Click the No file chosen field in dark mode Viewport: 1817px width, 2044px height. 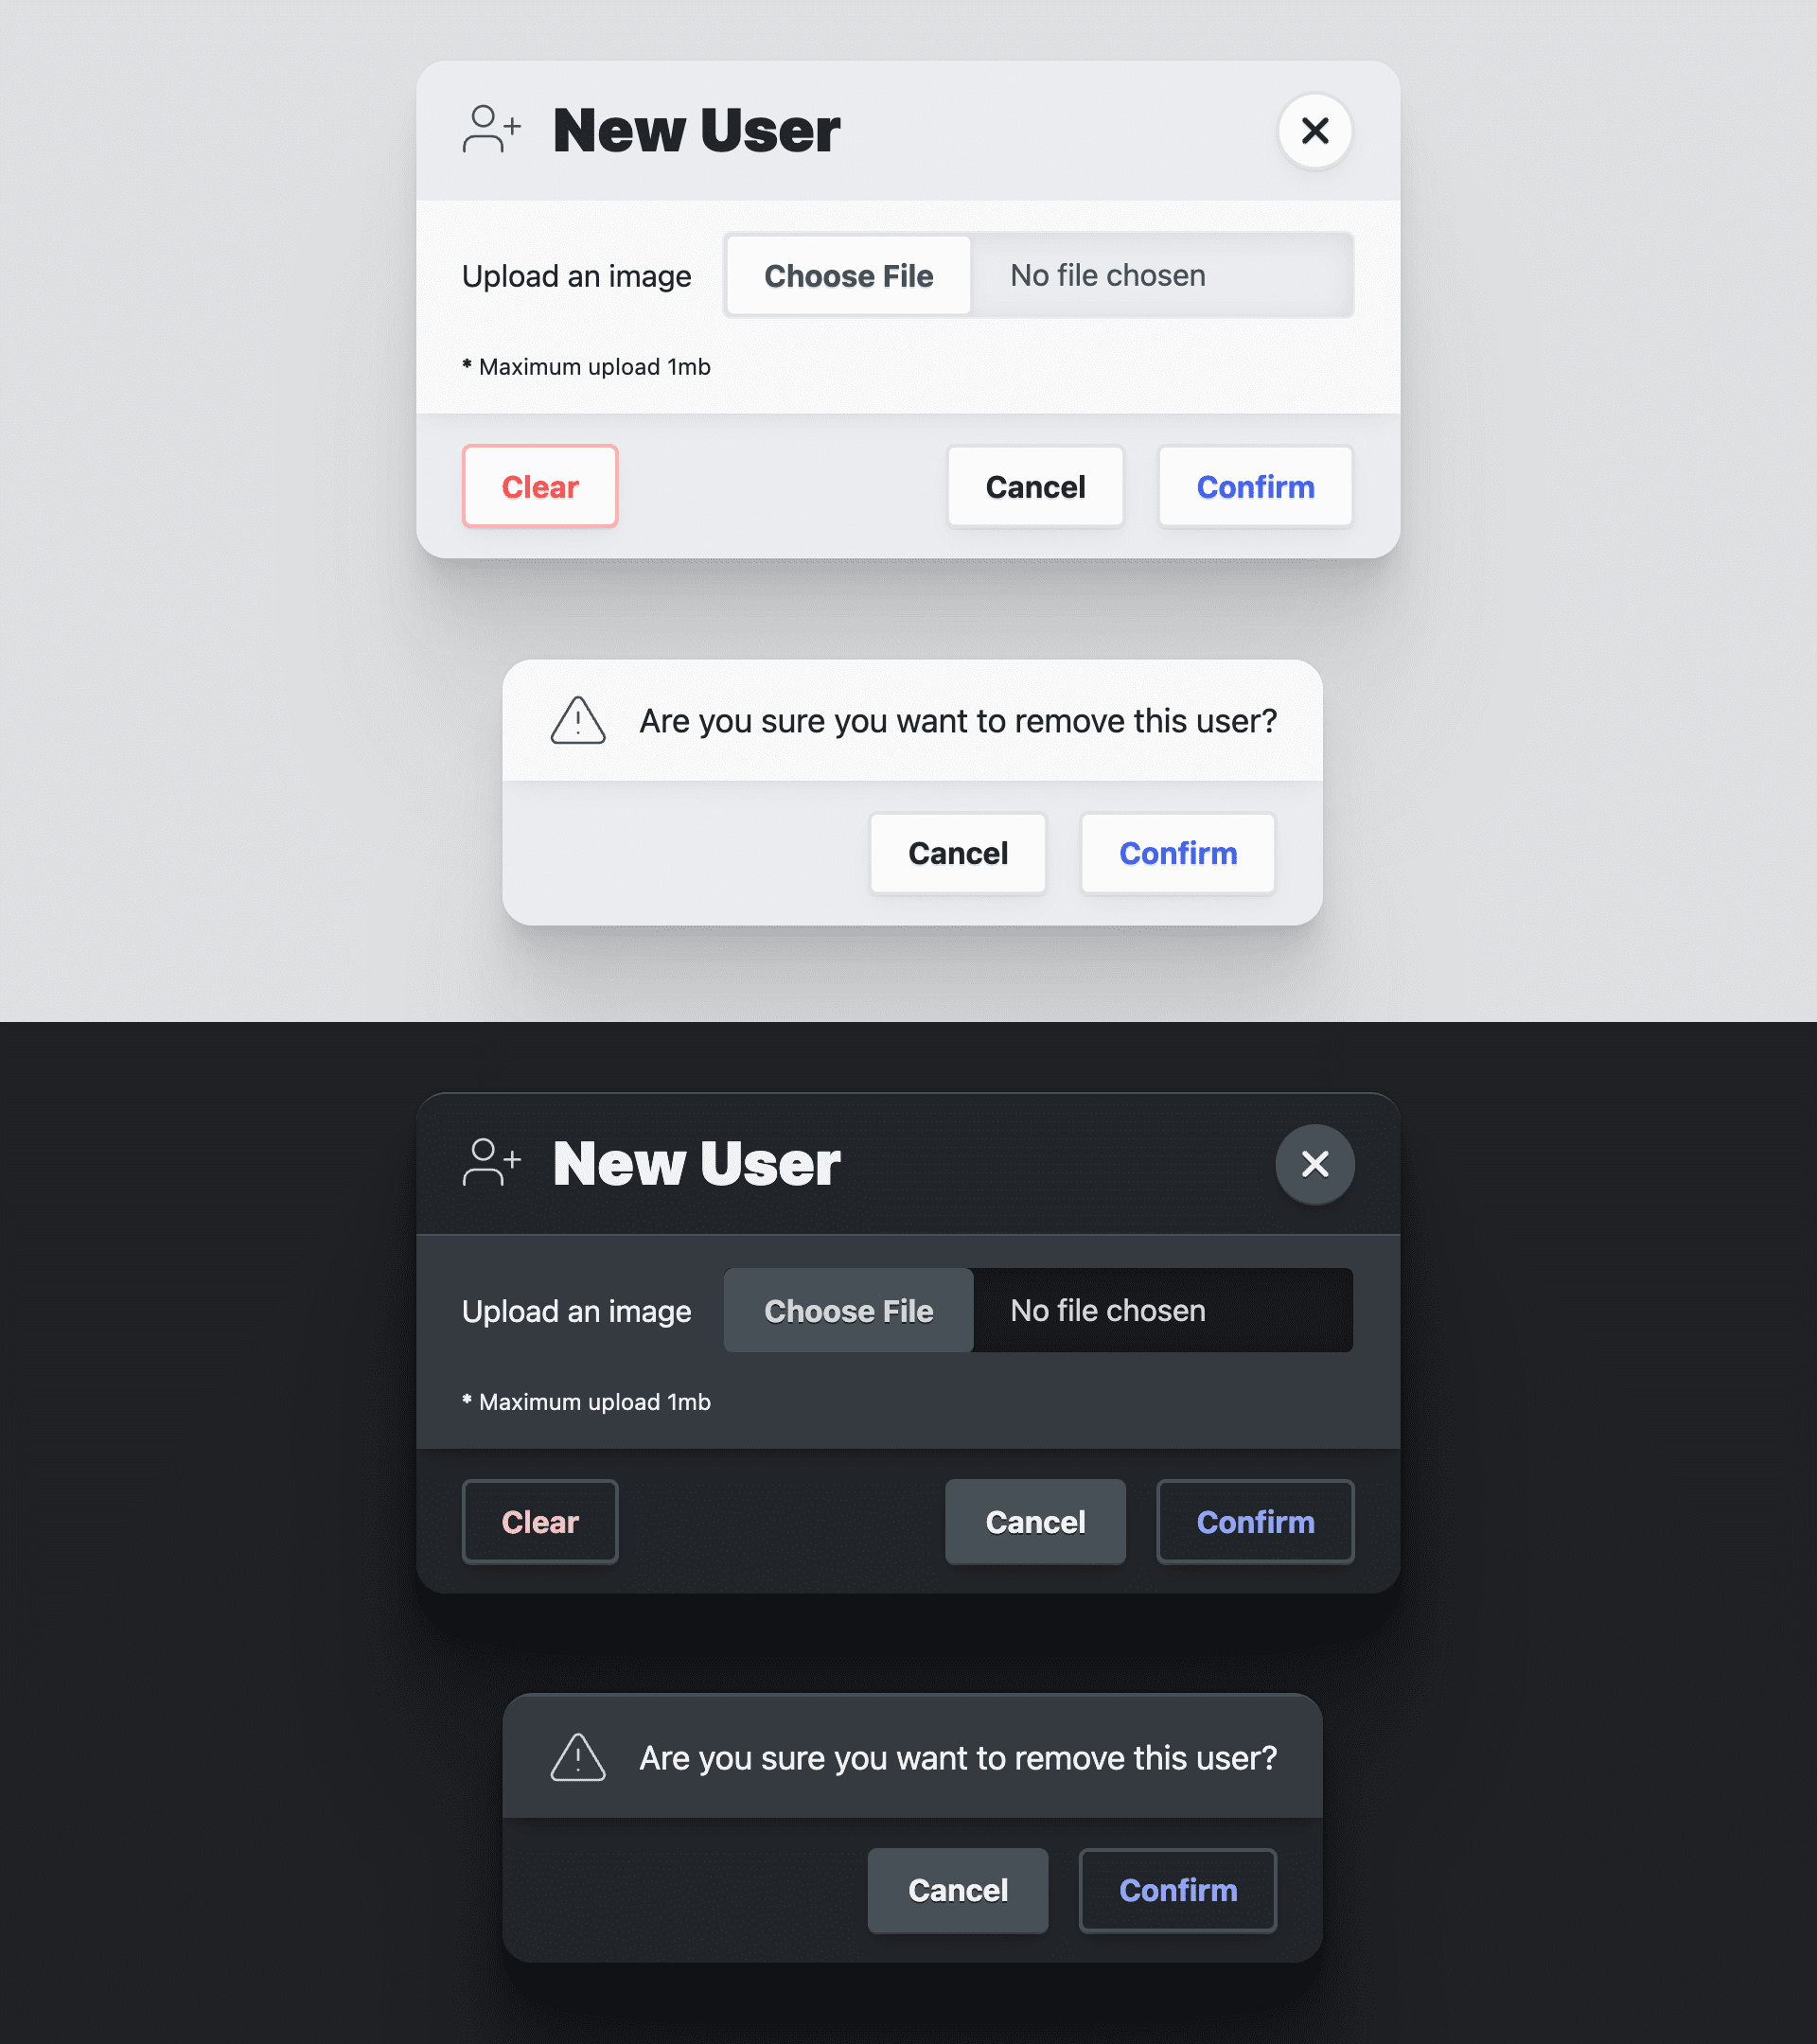tap(1163, 1310)
